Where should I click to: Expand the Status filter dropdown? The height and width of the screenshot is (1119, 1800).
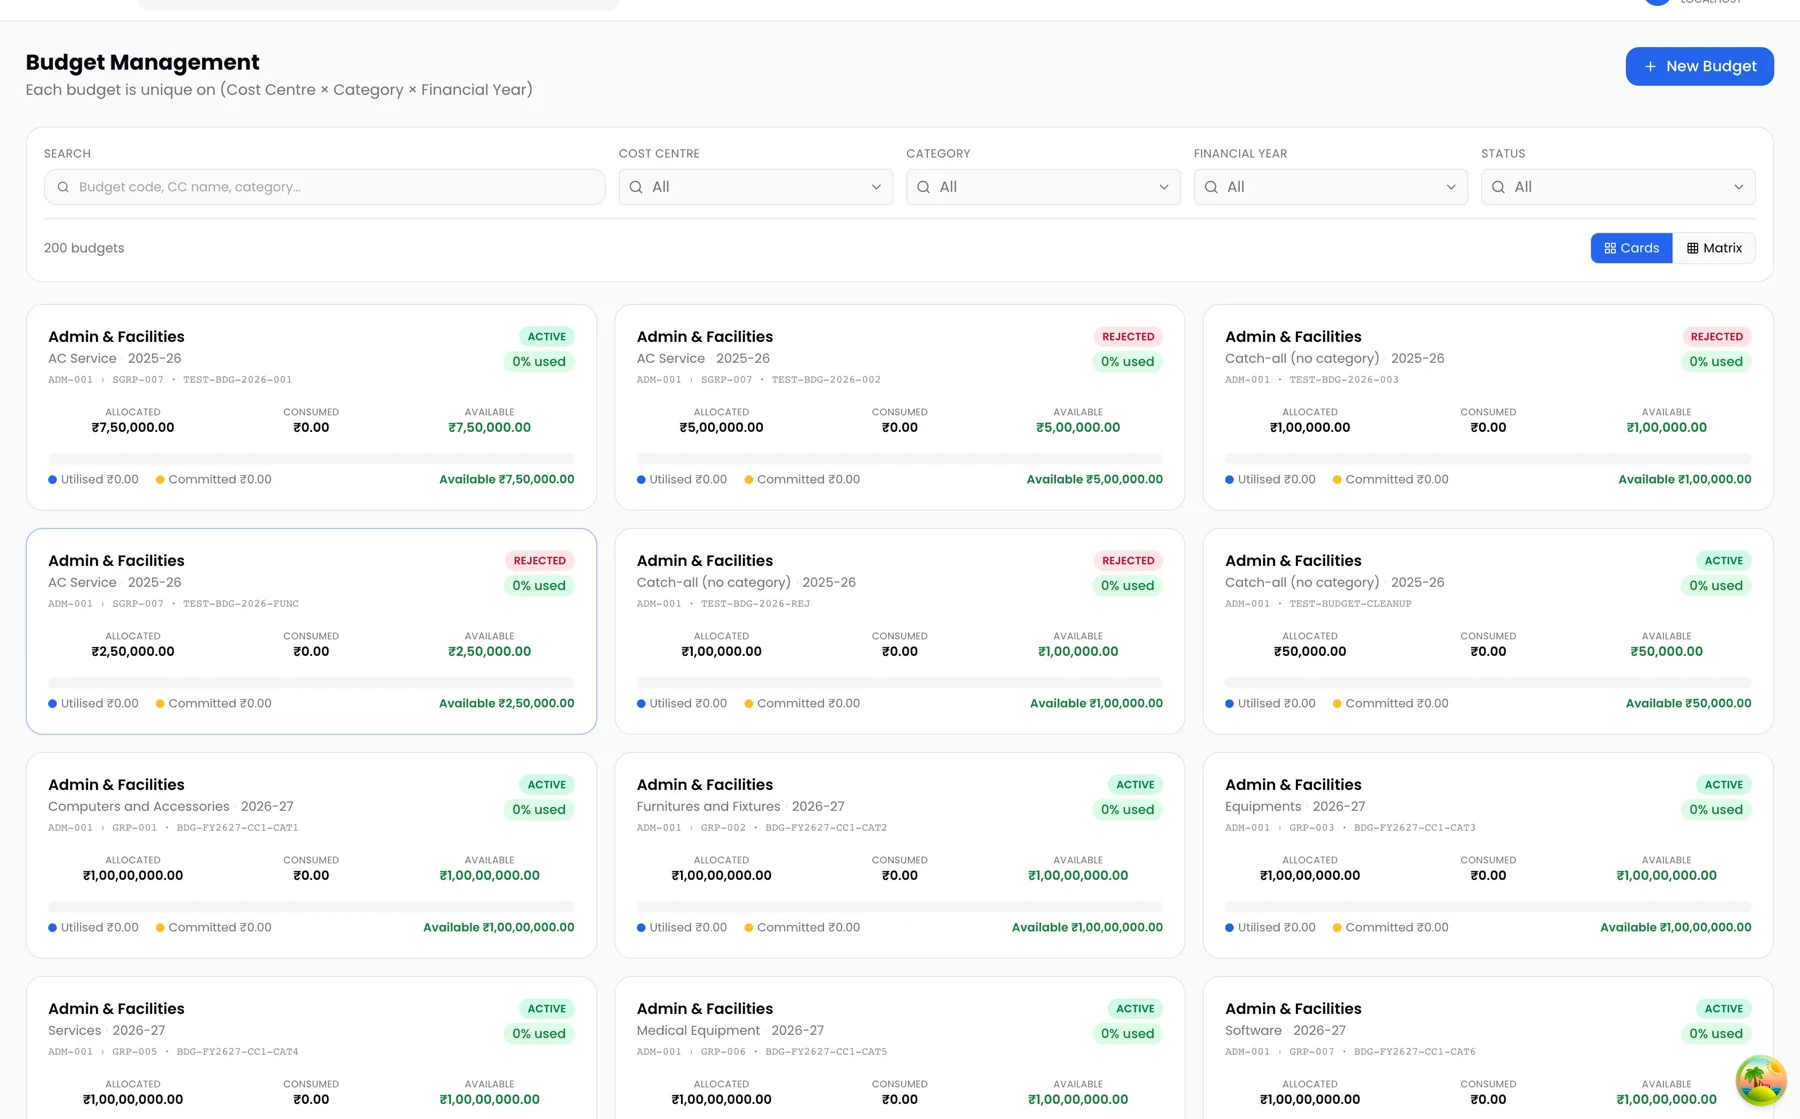[x=1618, y=187]
